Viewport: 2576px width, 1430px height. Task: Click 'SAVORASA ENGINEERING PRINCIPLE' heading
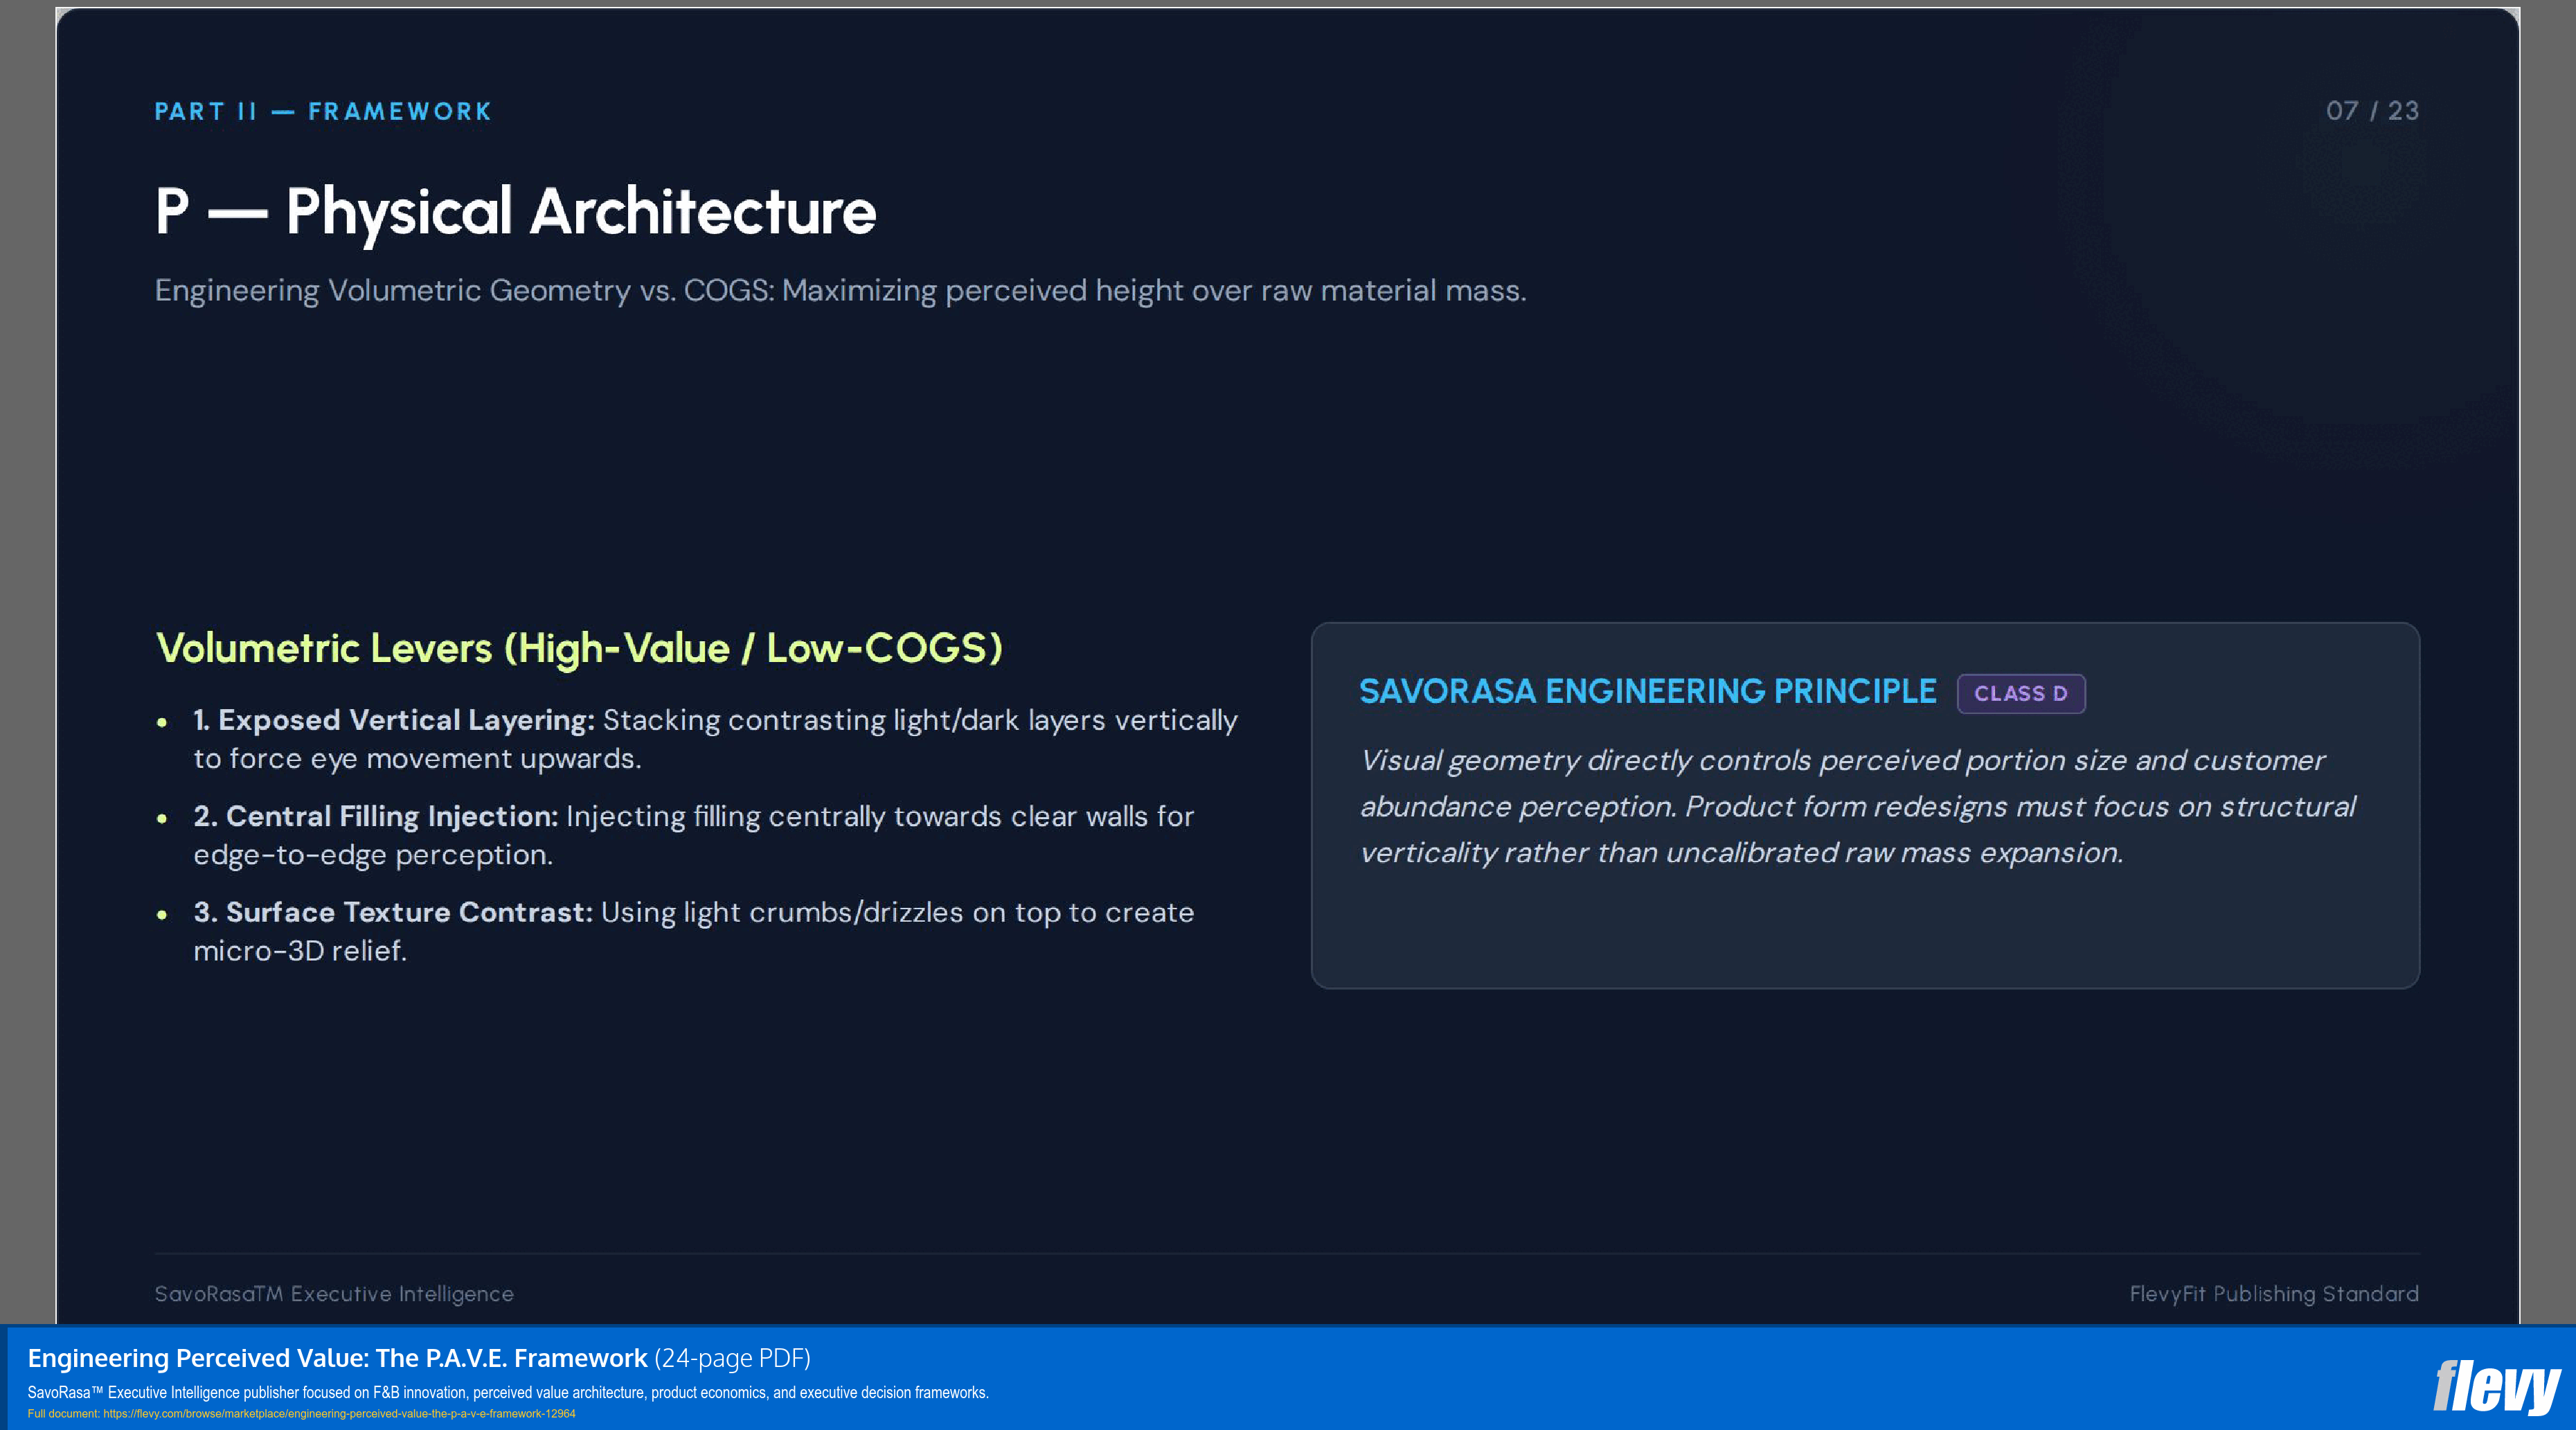tap(1648, 692)
